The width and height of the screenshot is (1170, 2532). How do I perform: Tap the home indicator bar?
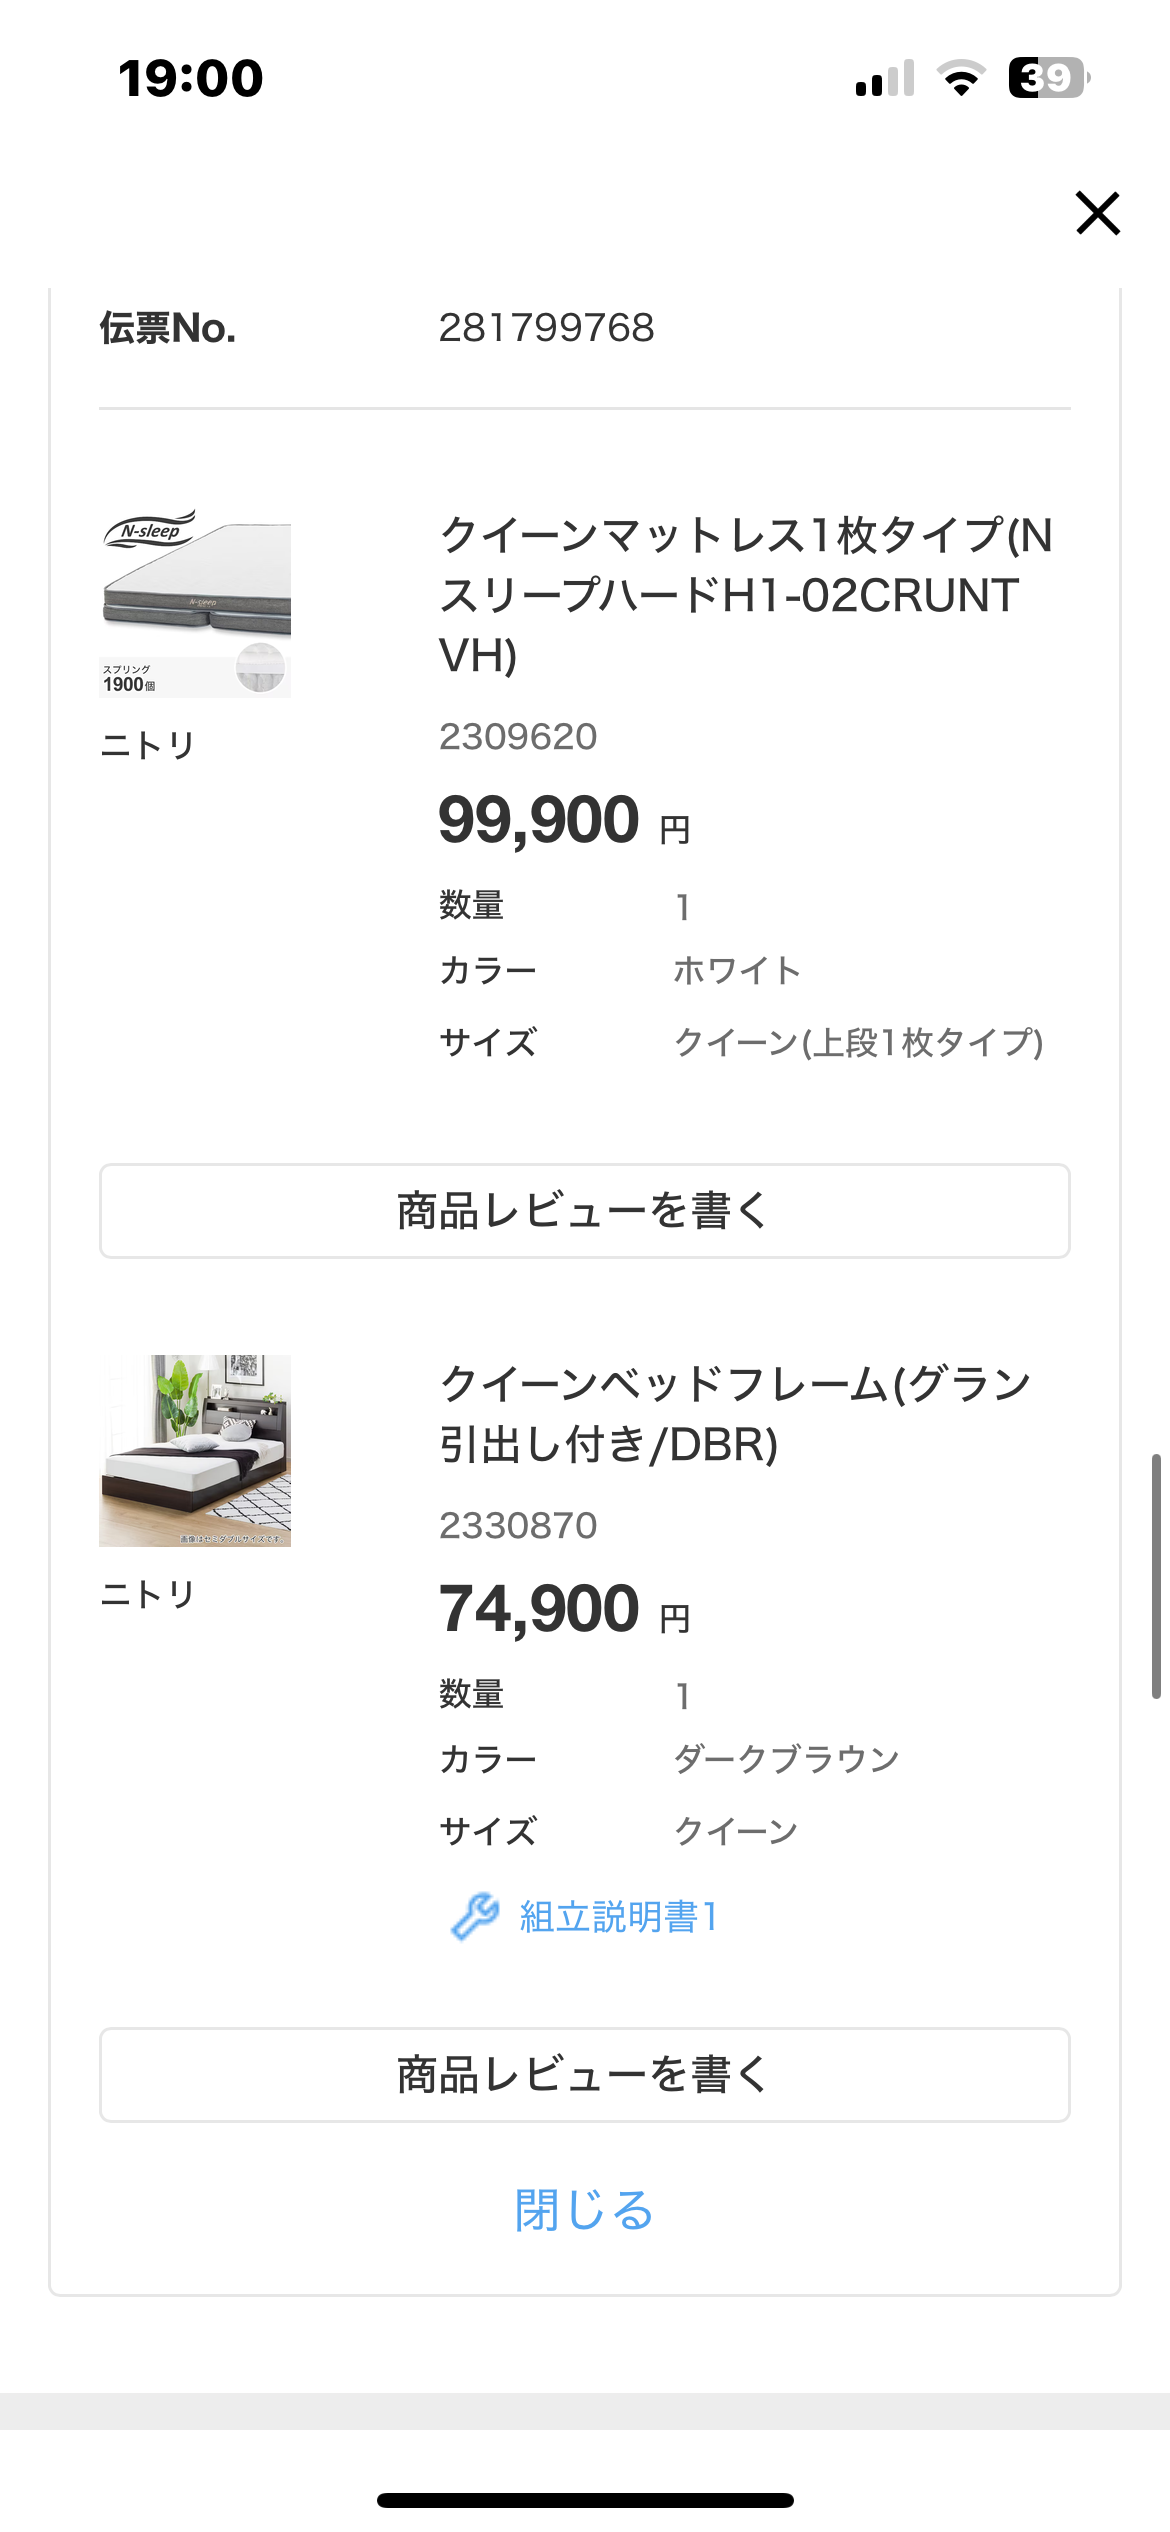click(585, 2500)
